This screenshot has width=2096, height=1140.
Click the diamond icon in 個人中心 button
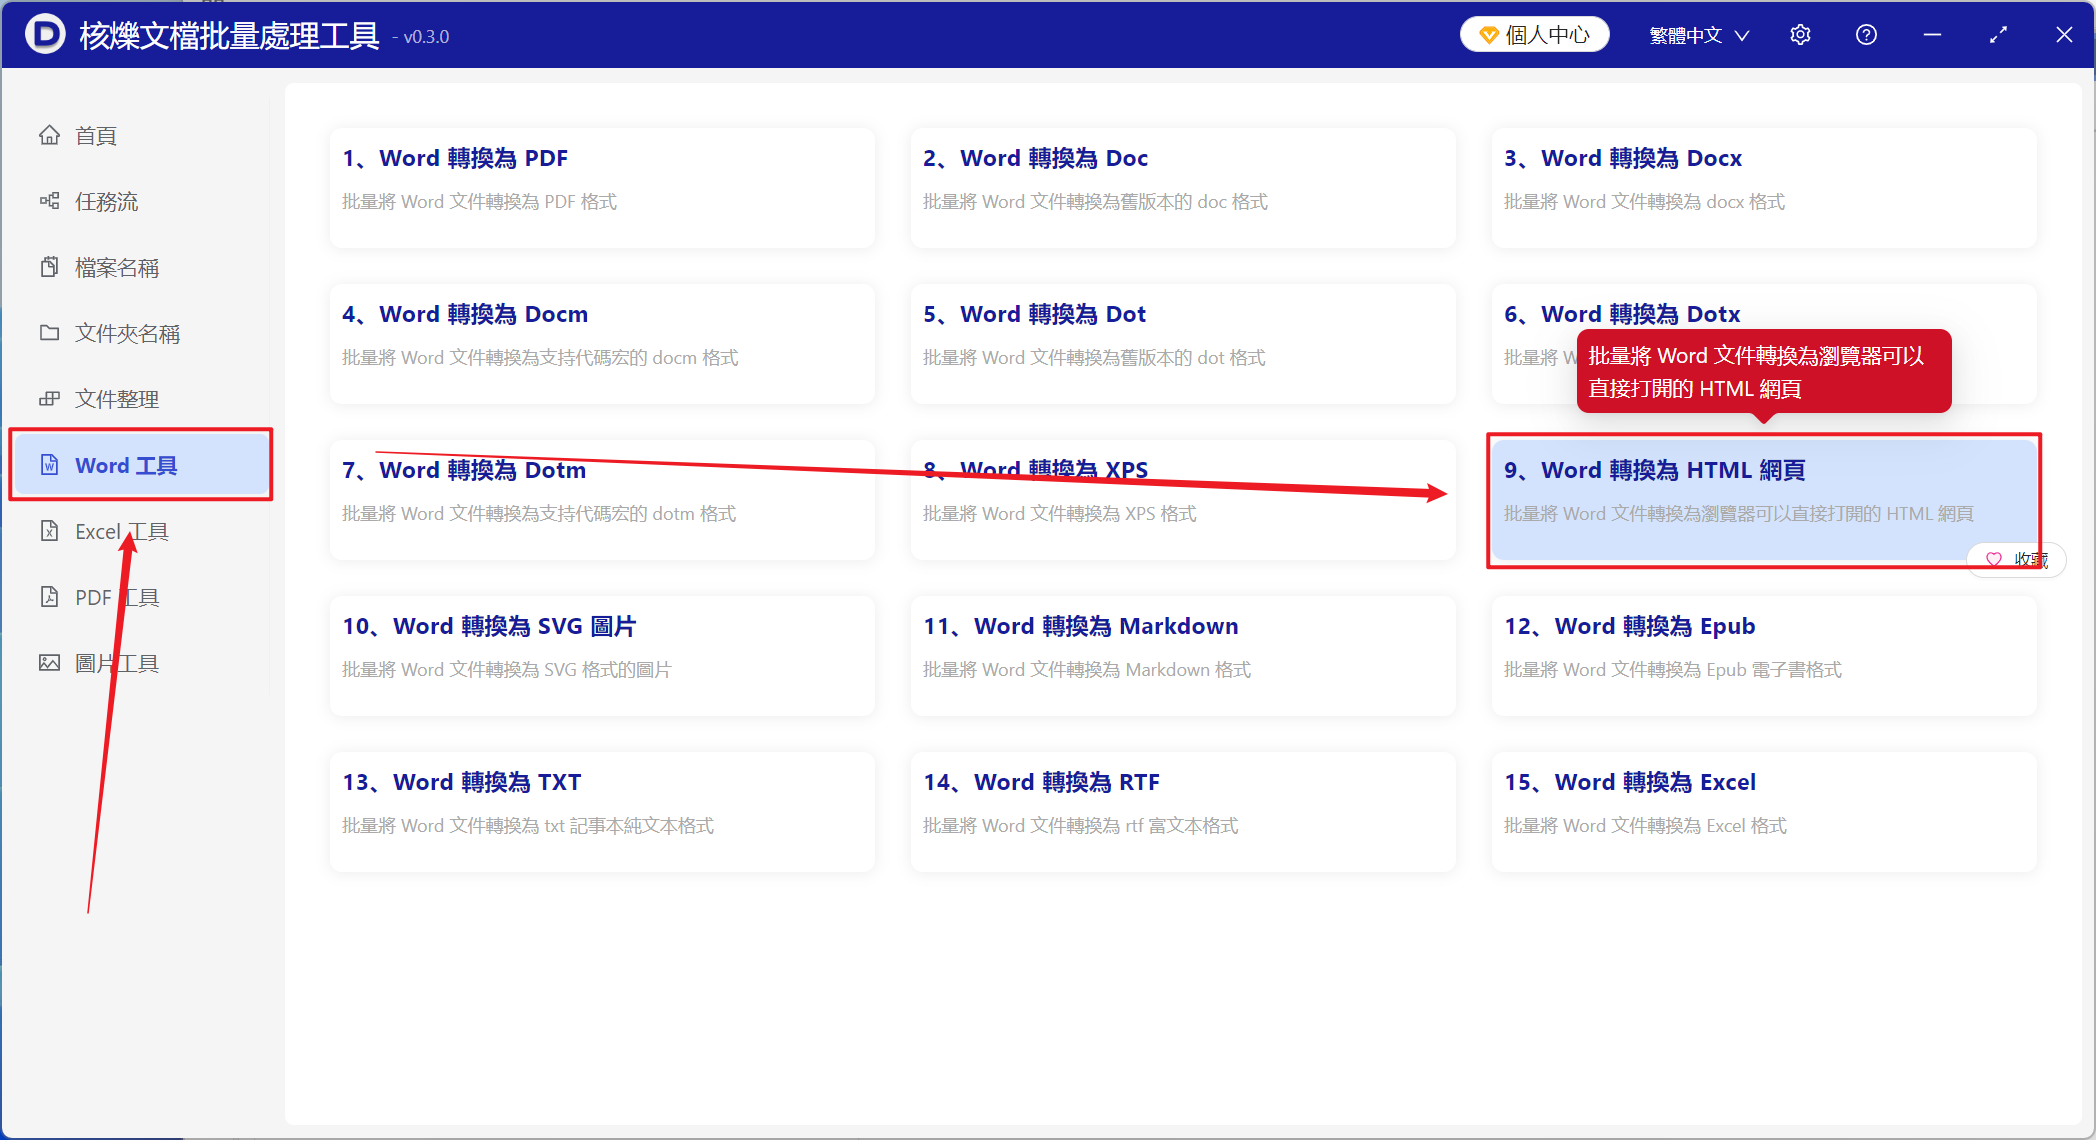coord(1489,35)
